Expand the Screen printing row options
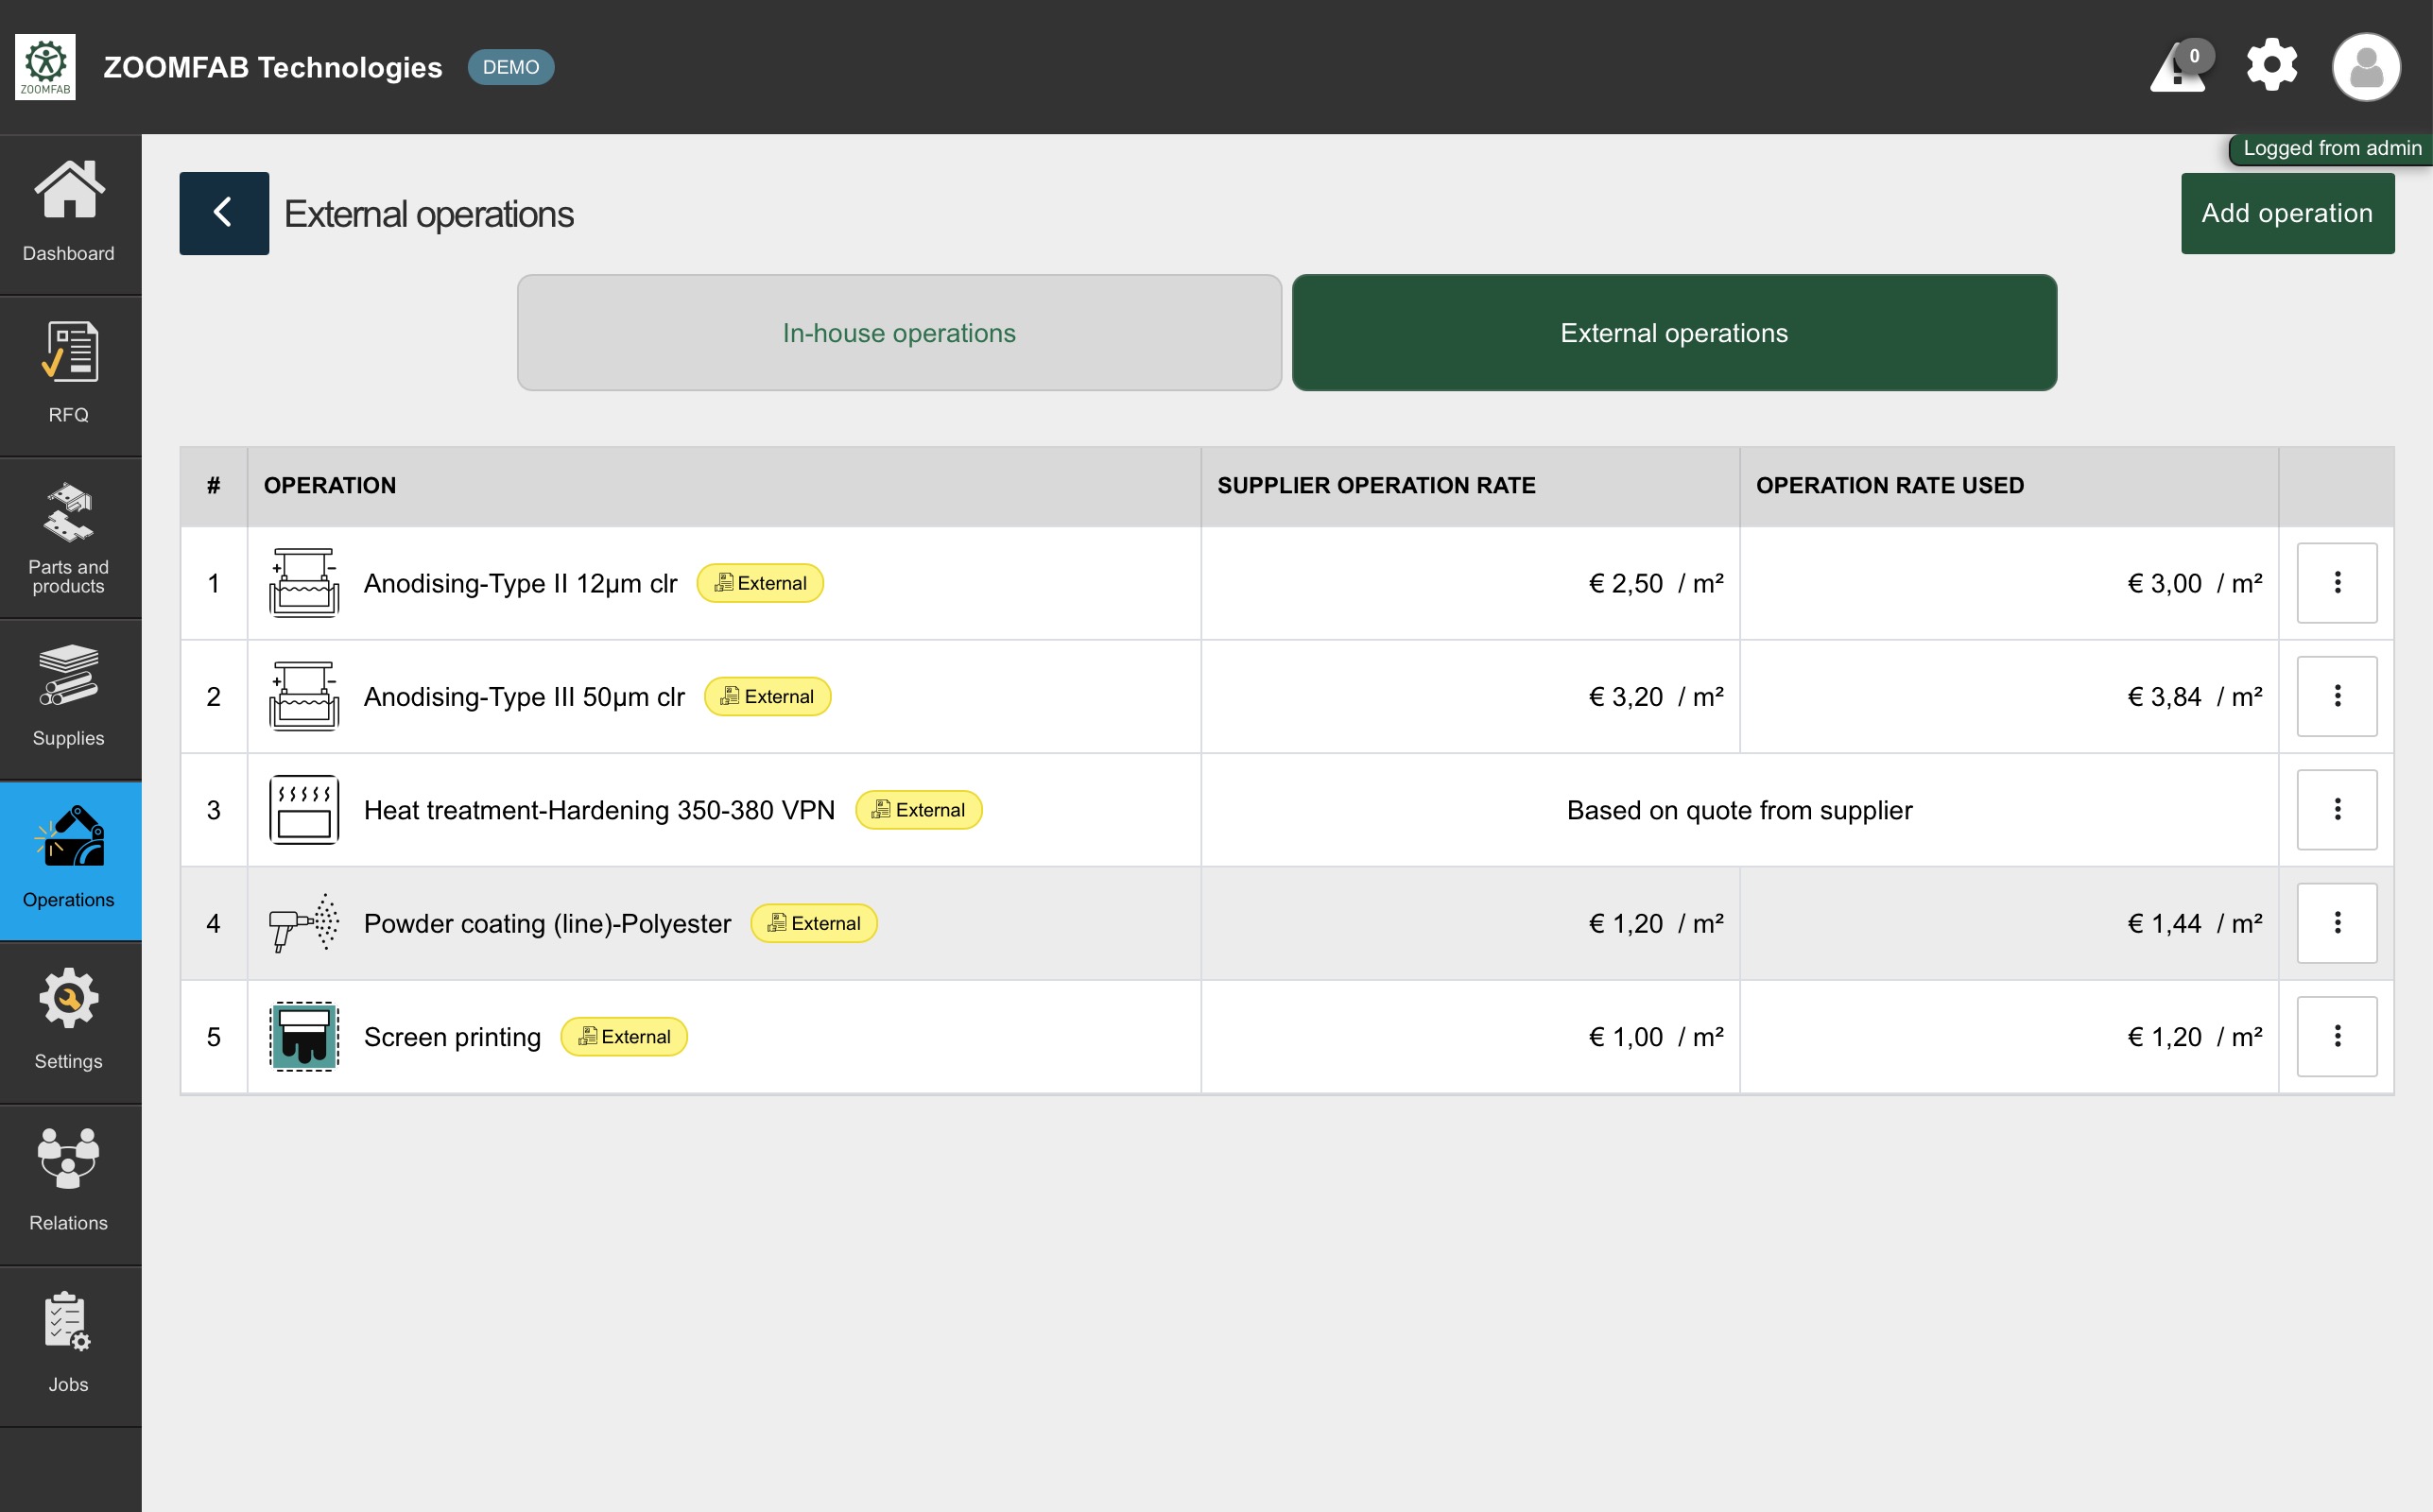Viewport: 2433px width, 1512px height. click(2336, 1036)
